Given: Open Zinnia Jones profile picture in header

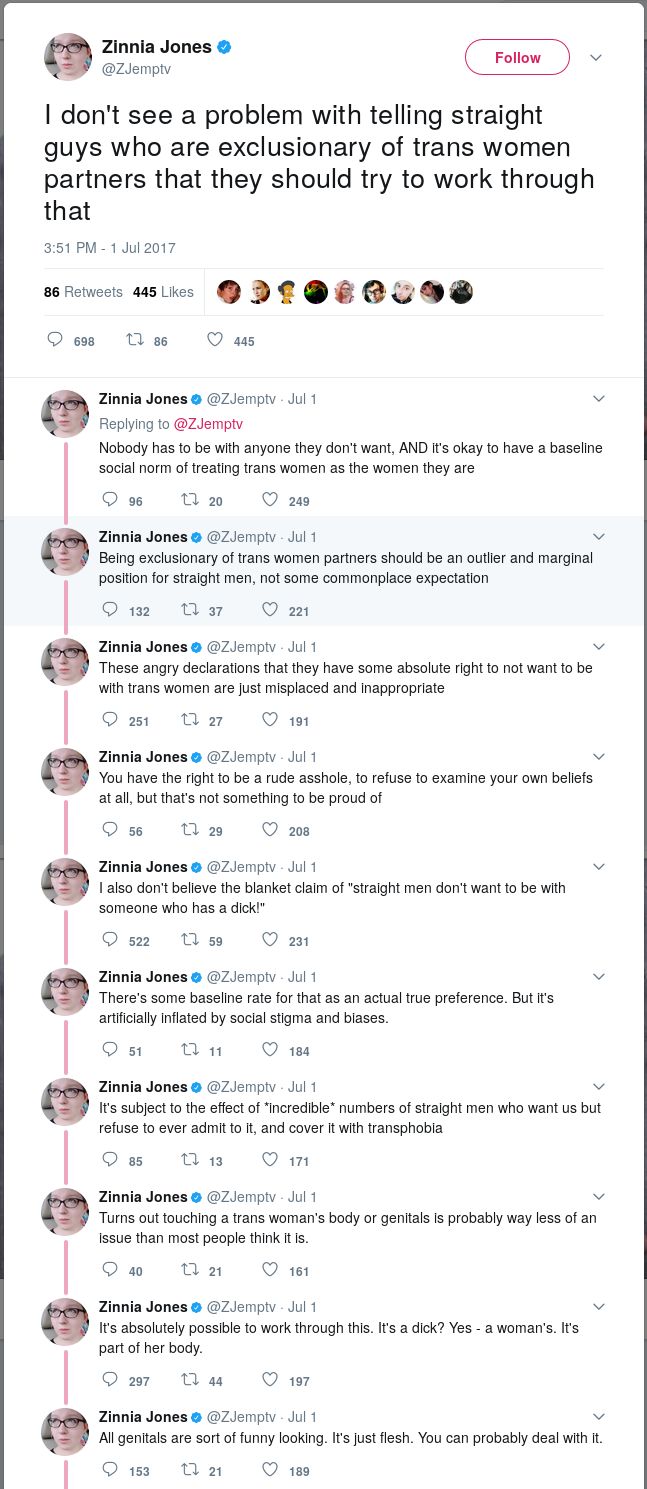Looking at the screenshot, I should tap(67, 57).
